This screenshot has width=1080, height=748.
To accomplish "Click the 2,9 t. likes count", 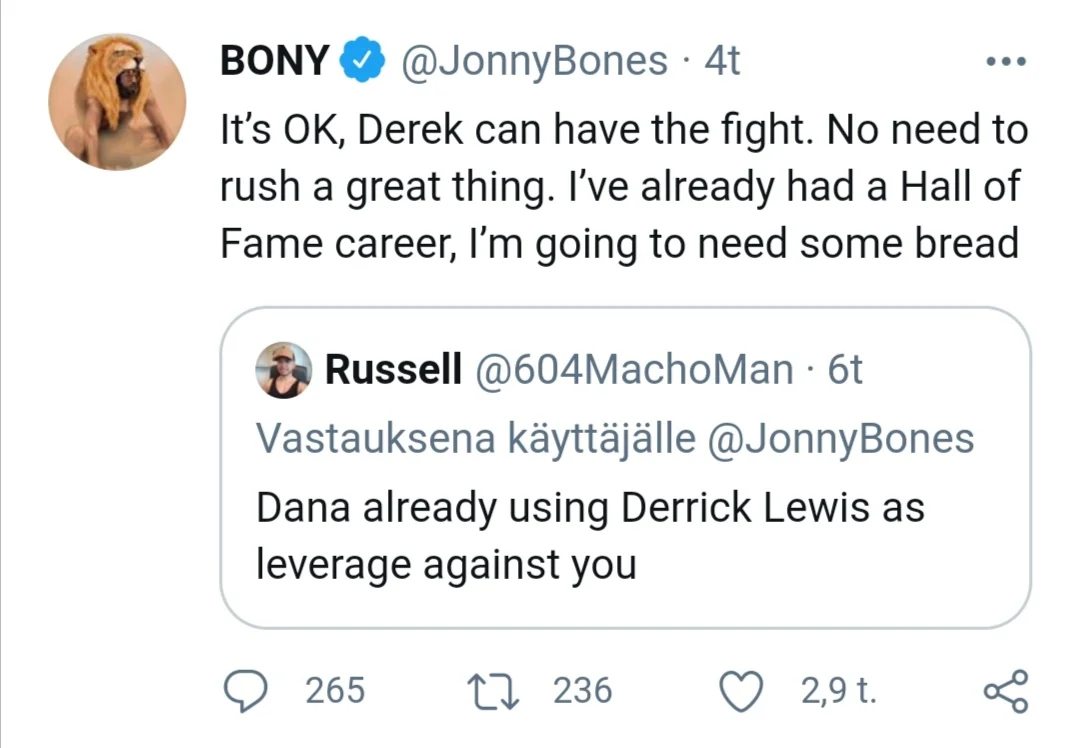I will [838, 691].
